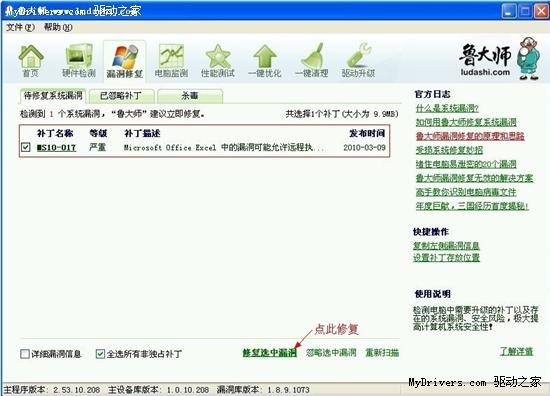Minimize the window
Screen dimensions: 550x396
509,11
